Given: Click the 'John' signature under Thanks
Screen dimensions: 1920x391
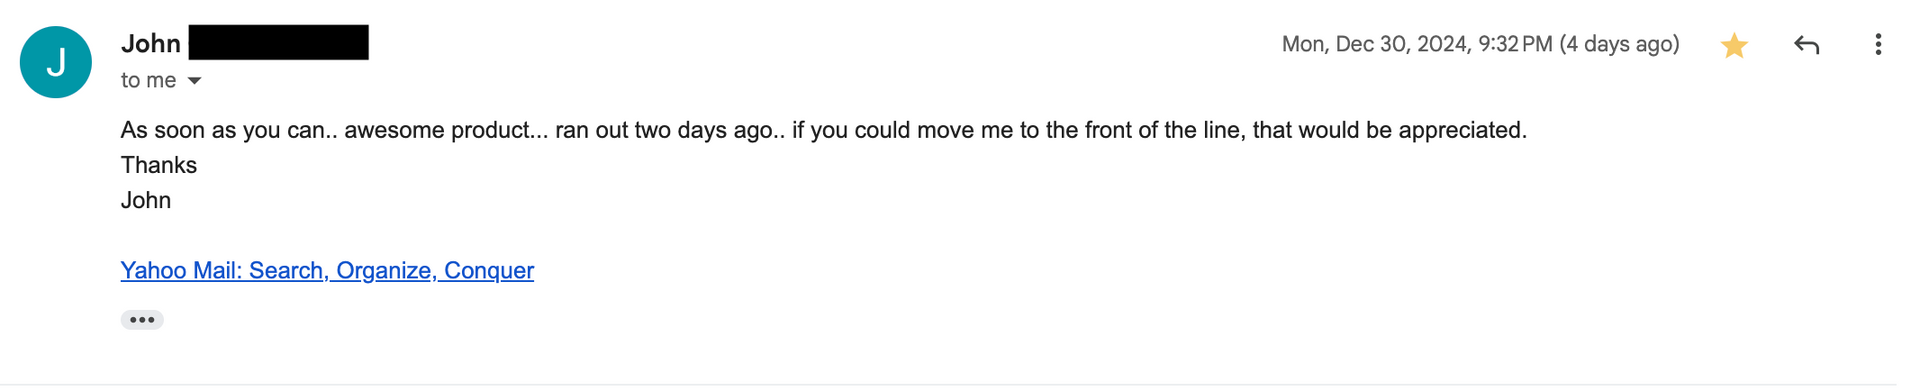Looking at the screenshot, I should click(146, 200).
